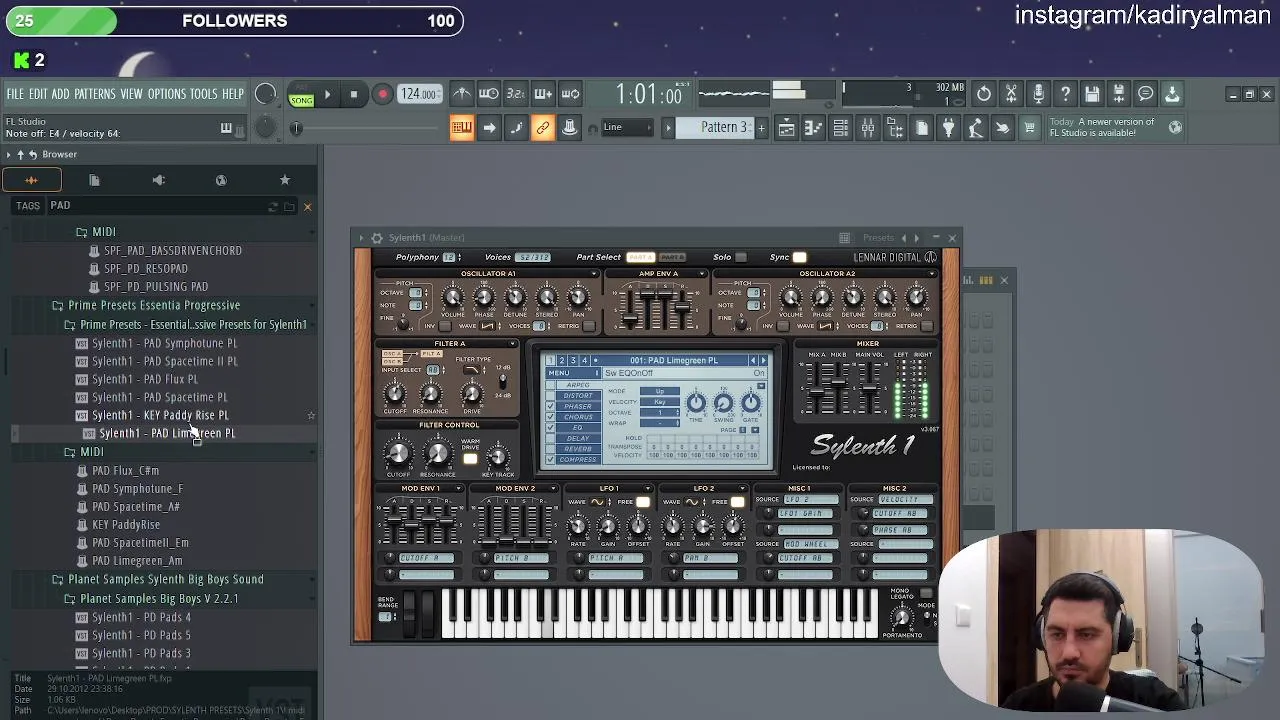This screenshot has height=720, width=1280.
Task: Open the OPTIONS menu
Action: [166, 94]
